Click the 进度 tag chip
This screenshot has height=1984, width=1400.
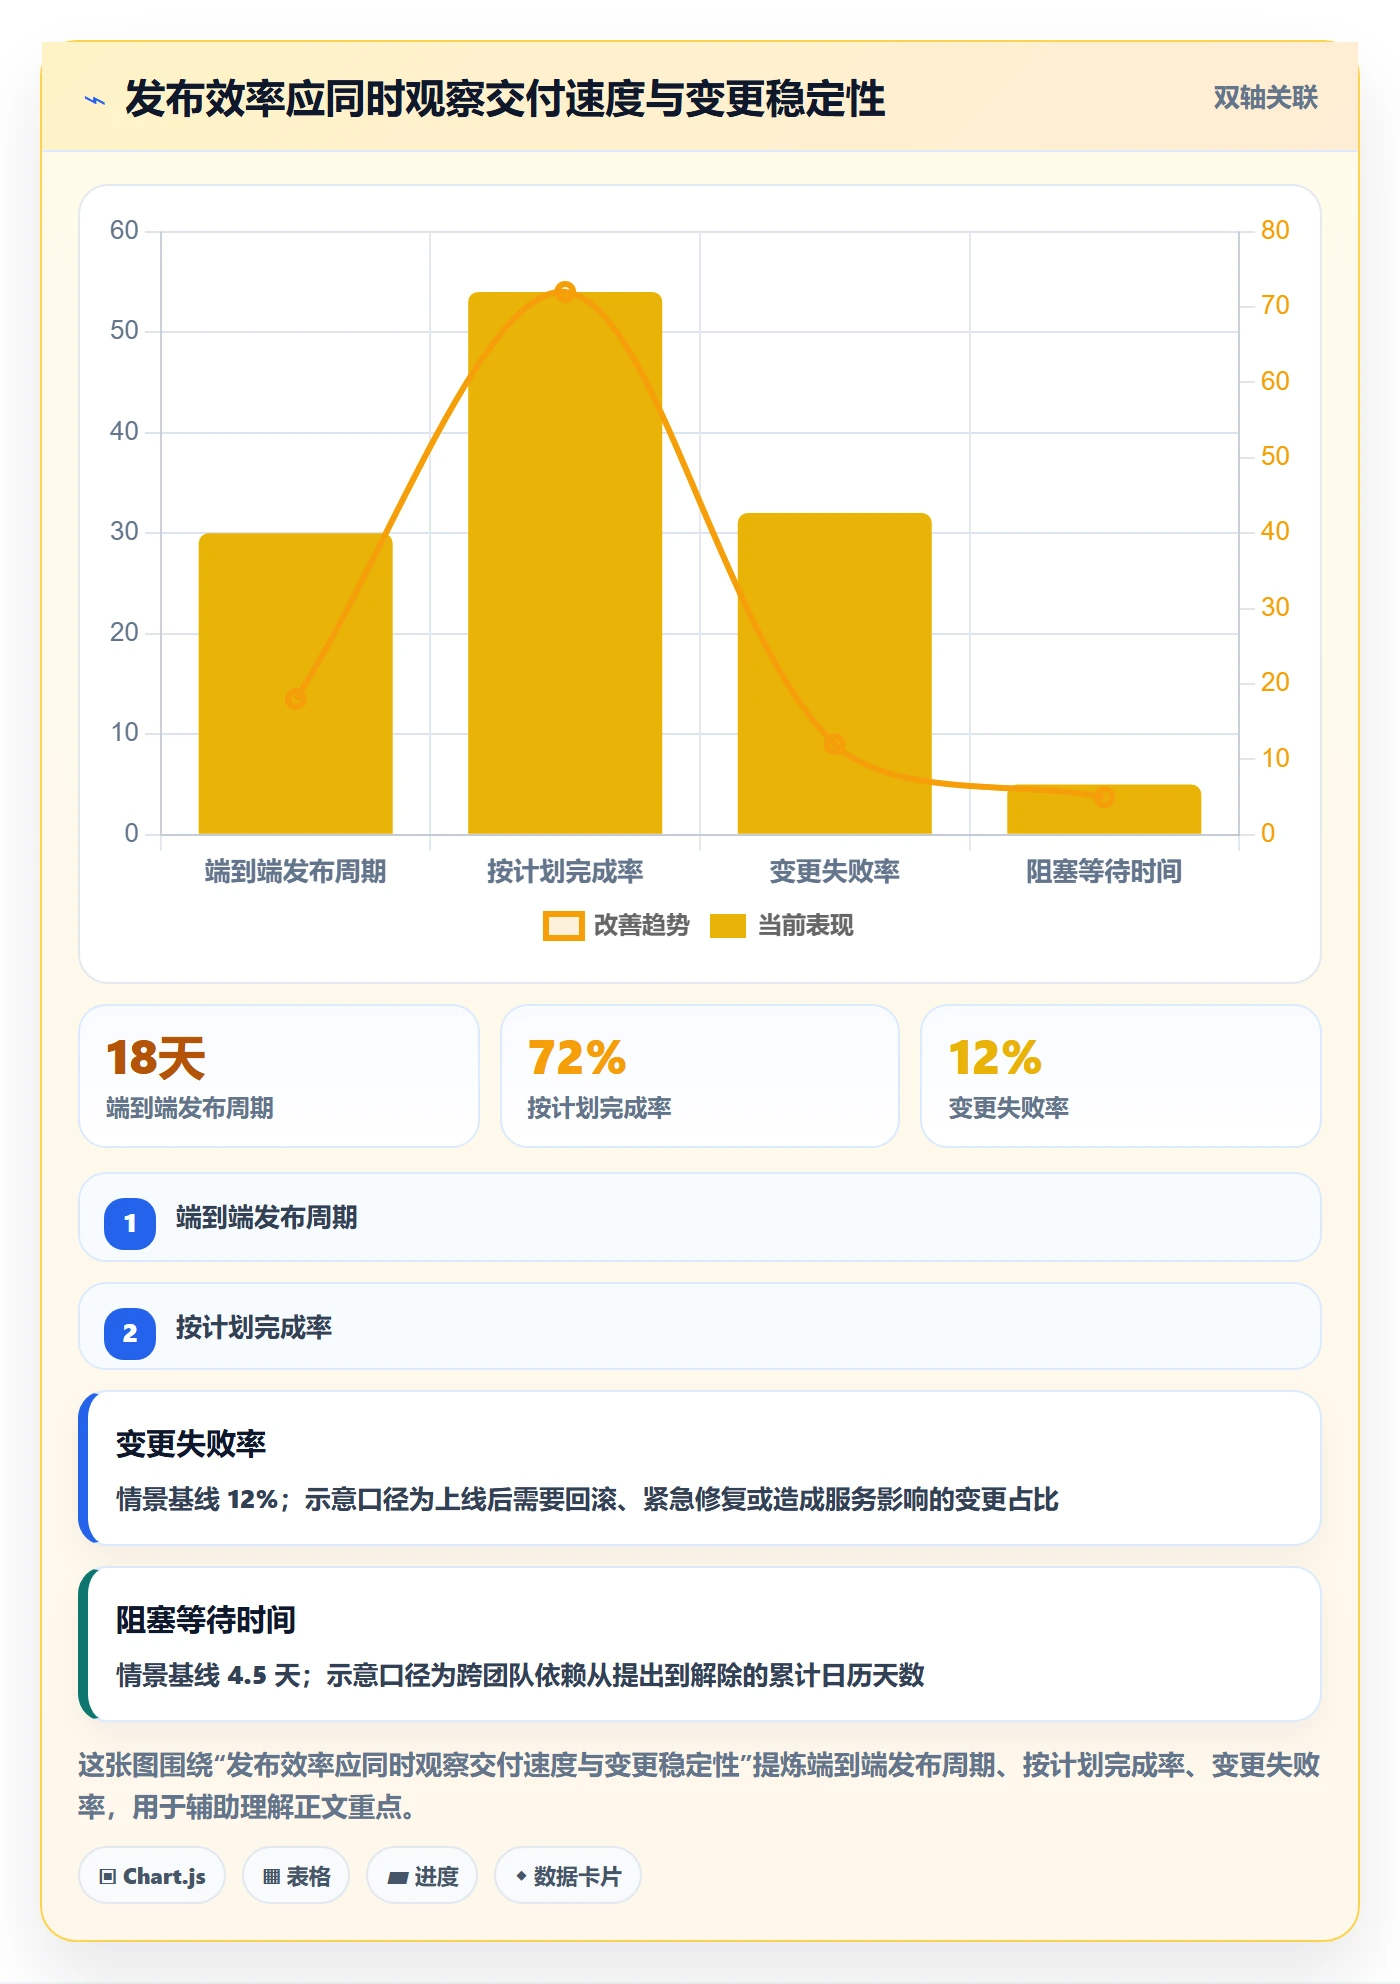point(422,1875)
